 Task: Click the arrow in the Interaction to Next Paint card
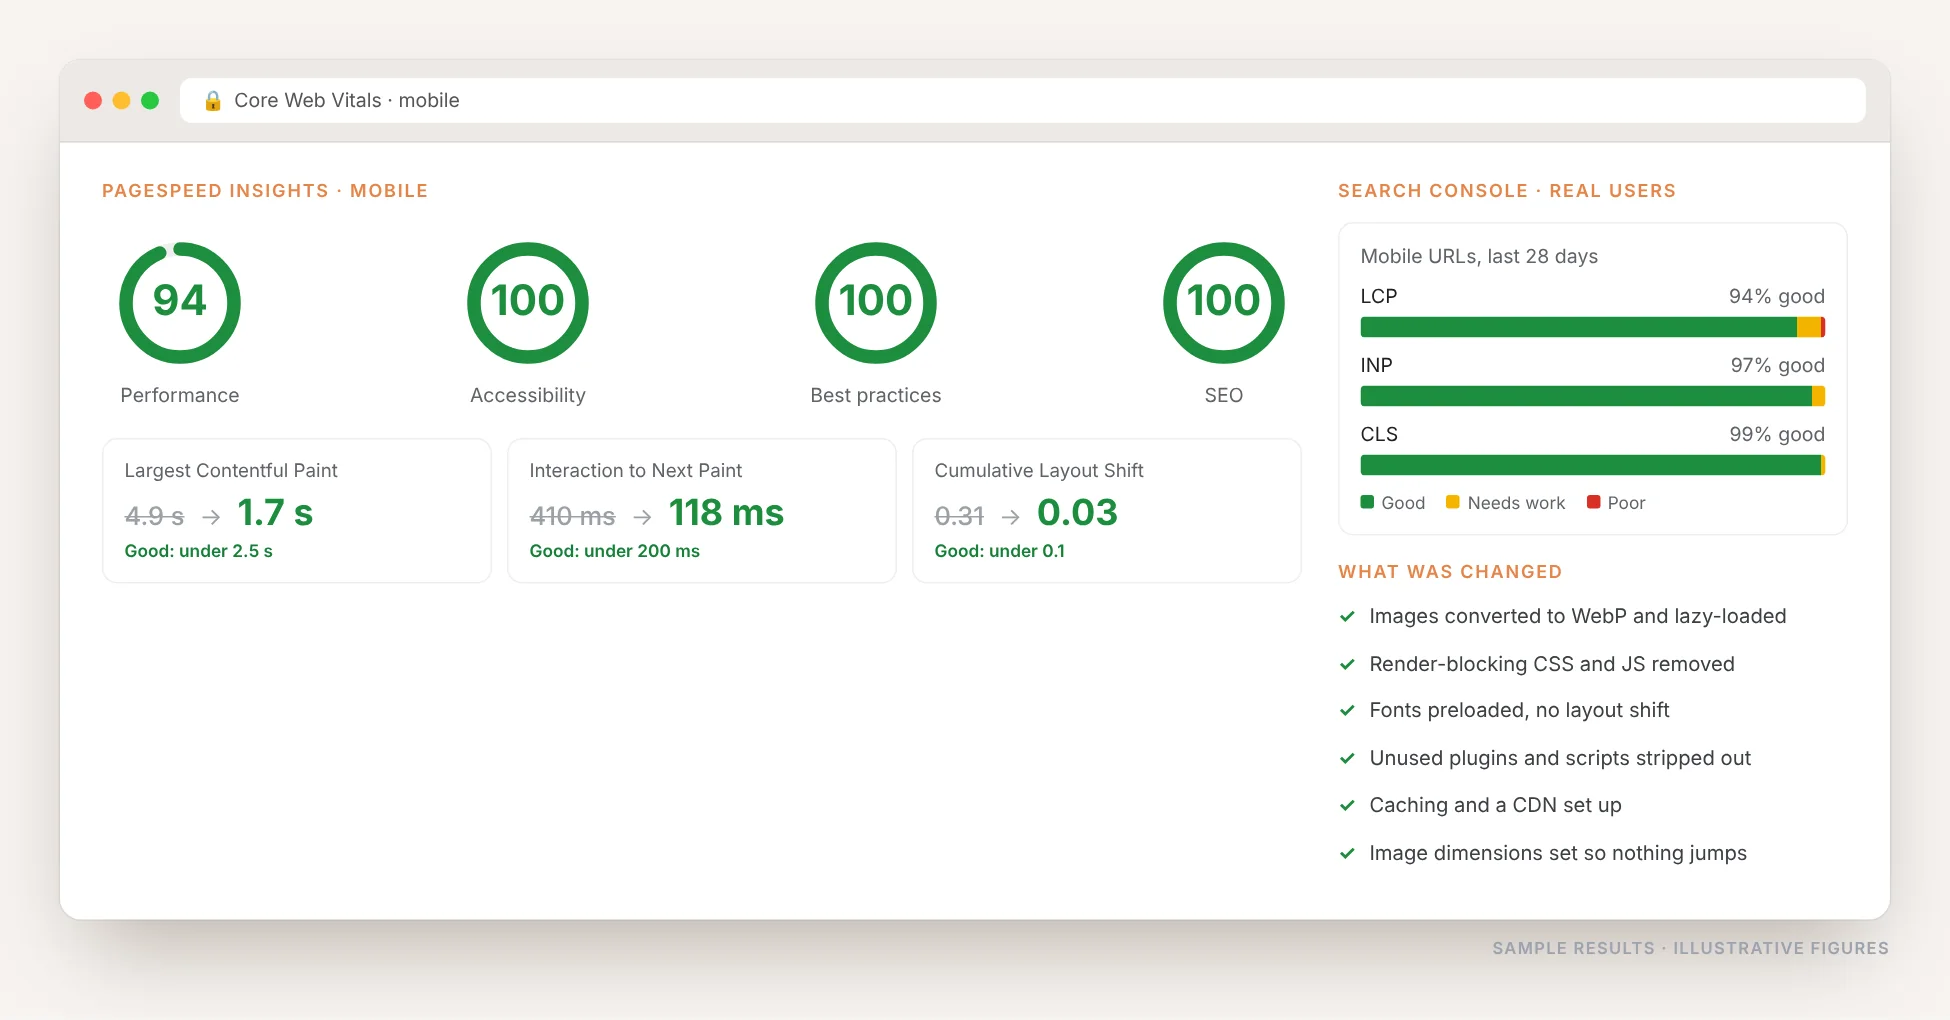click(642, 517)
